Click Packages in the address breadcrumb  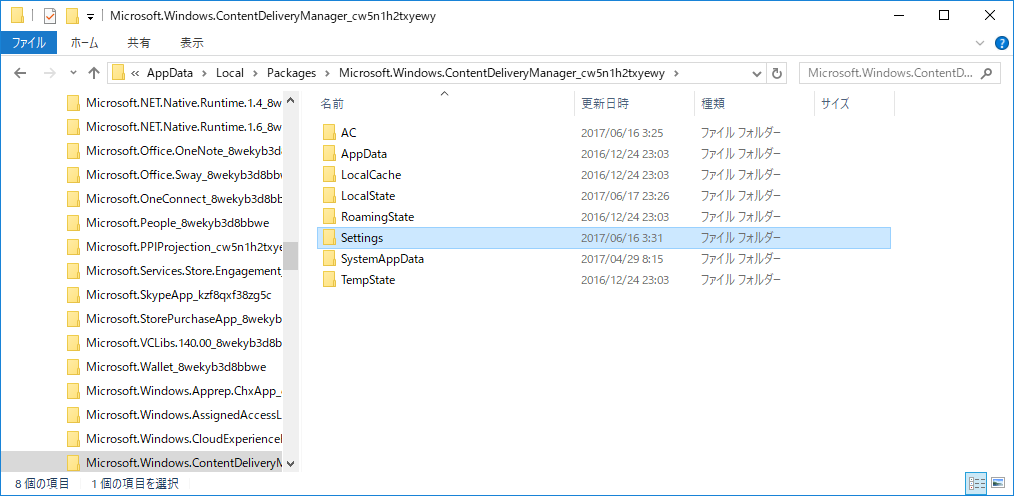(x=291, y=73)
